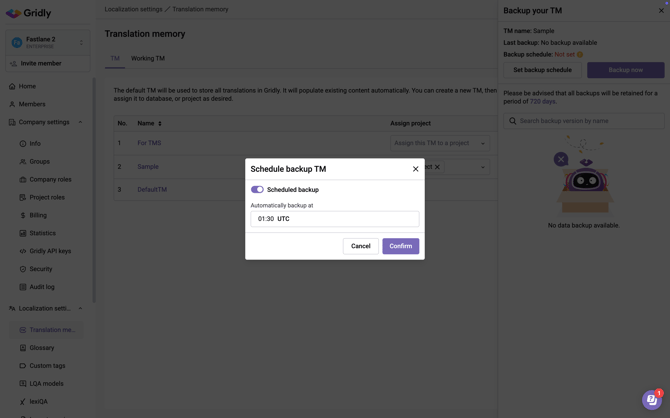Image resolution: width=670 pixels, height=418 pixels.
Task: Open the Statistics page
Action: coord(42,233)
